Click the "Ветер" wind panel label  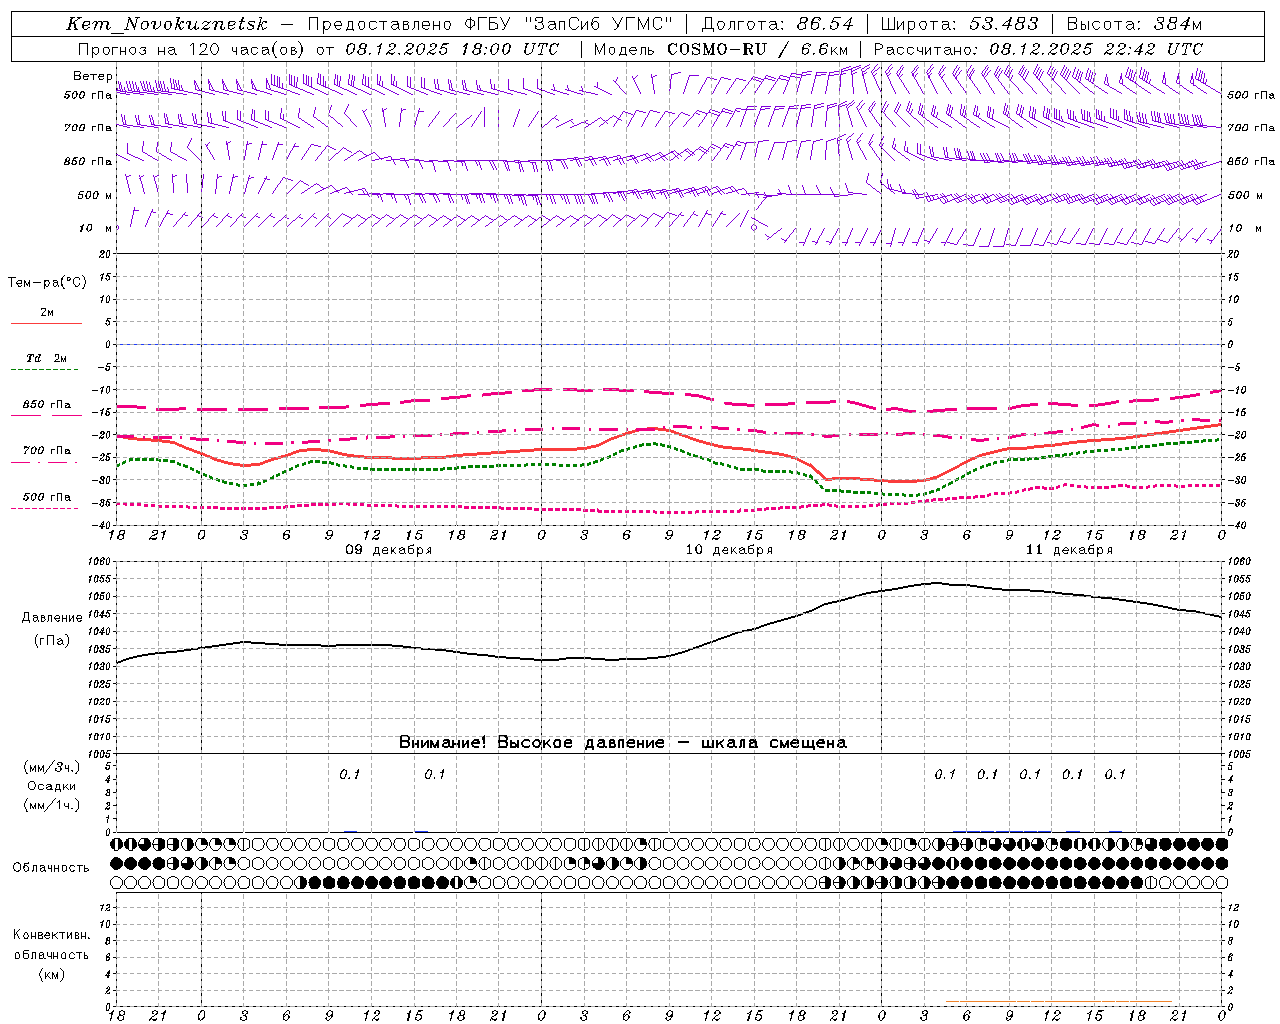92,76
